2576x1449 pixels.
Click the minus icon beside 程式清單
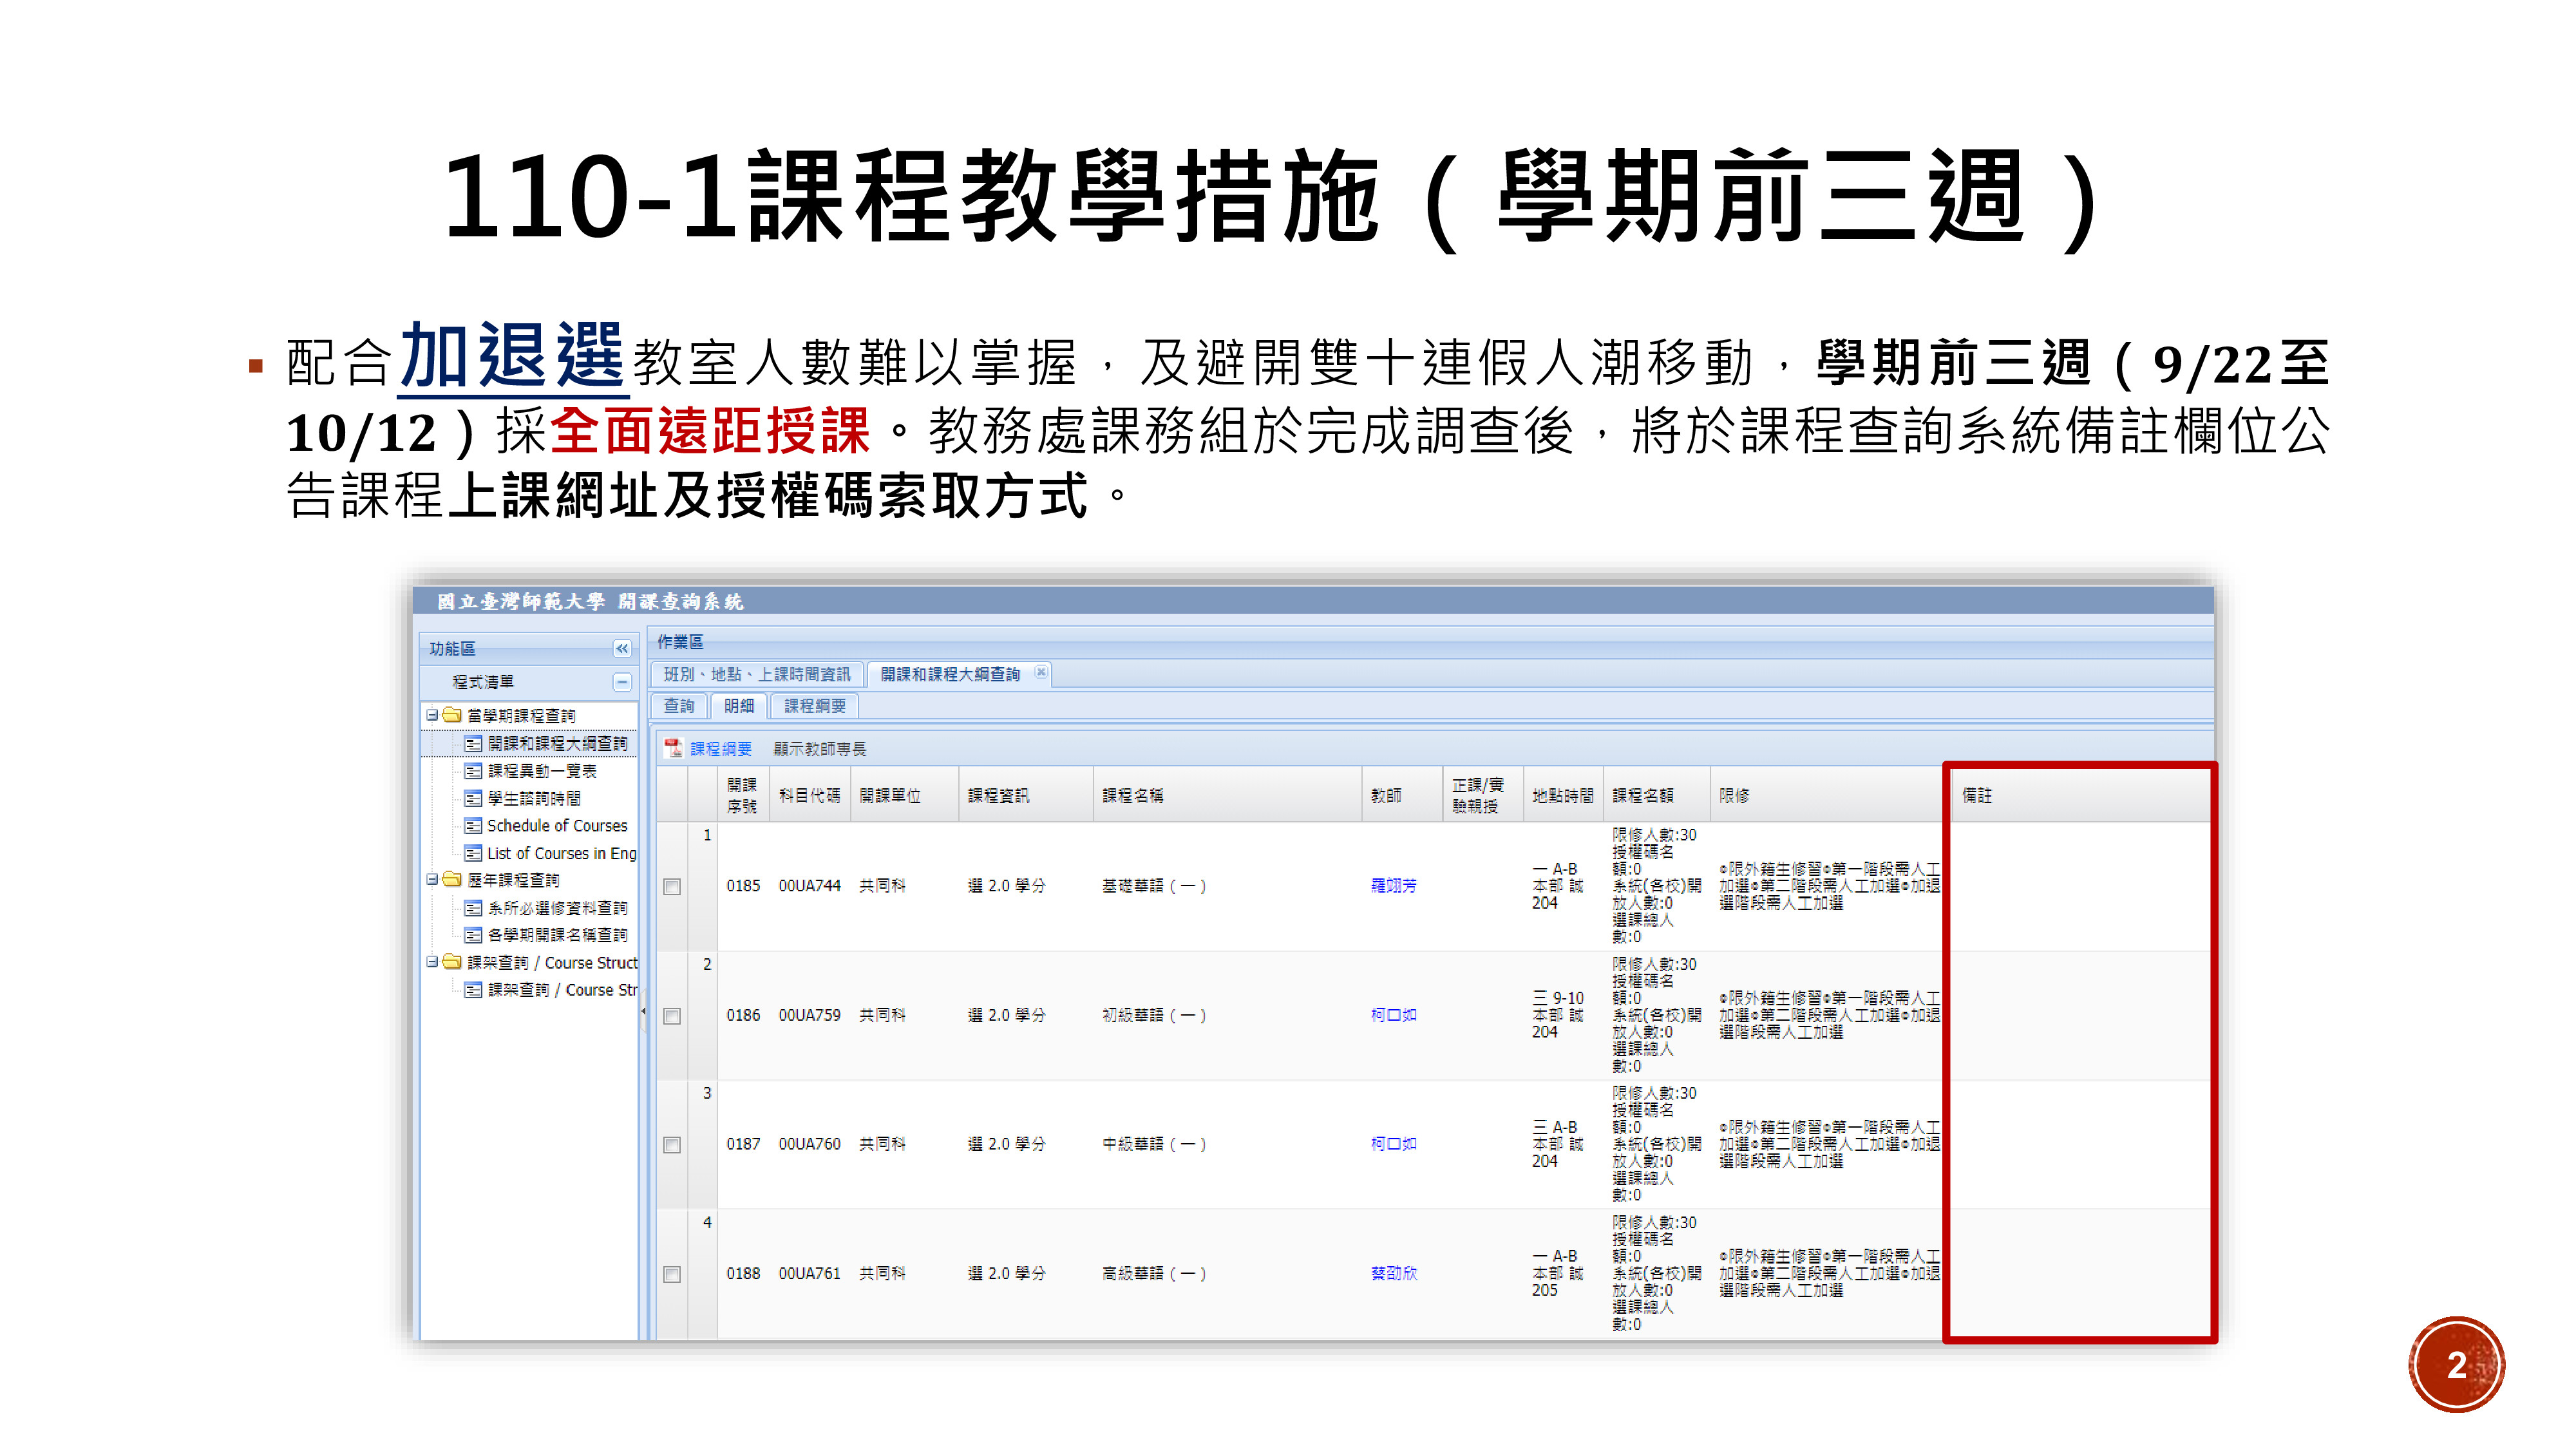tap(622, 682)
